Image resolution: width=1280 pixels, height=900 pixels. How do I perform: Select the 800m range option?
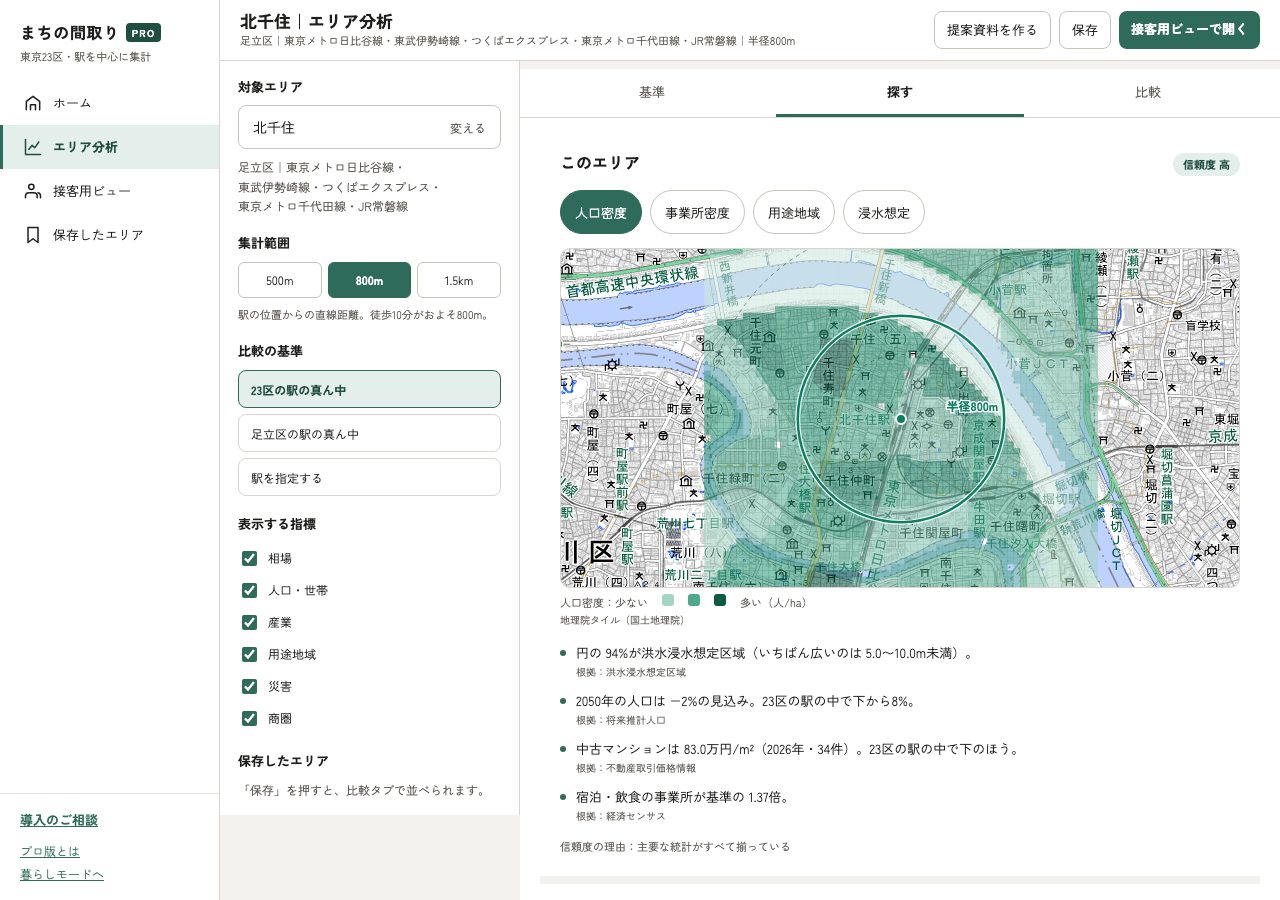[369, 280]
